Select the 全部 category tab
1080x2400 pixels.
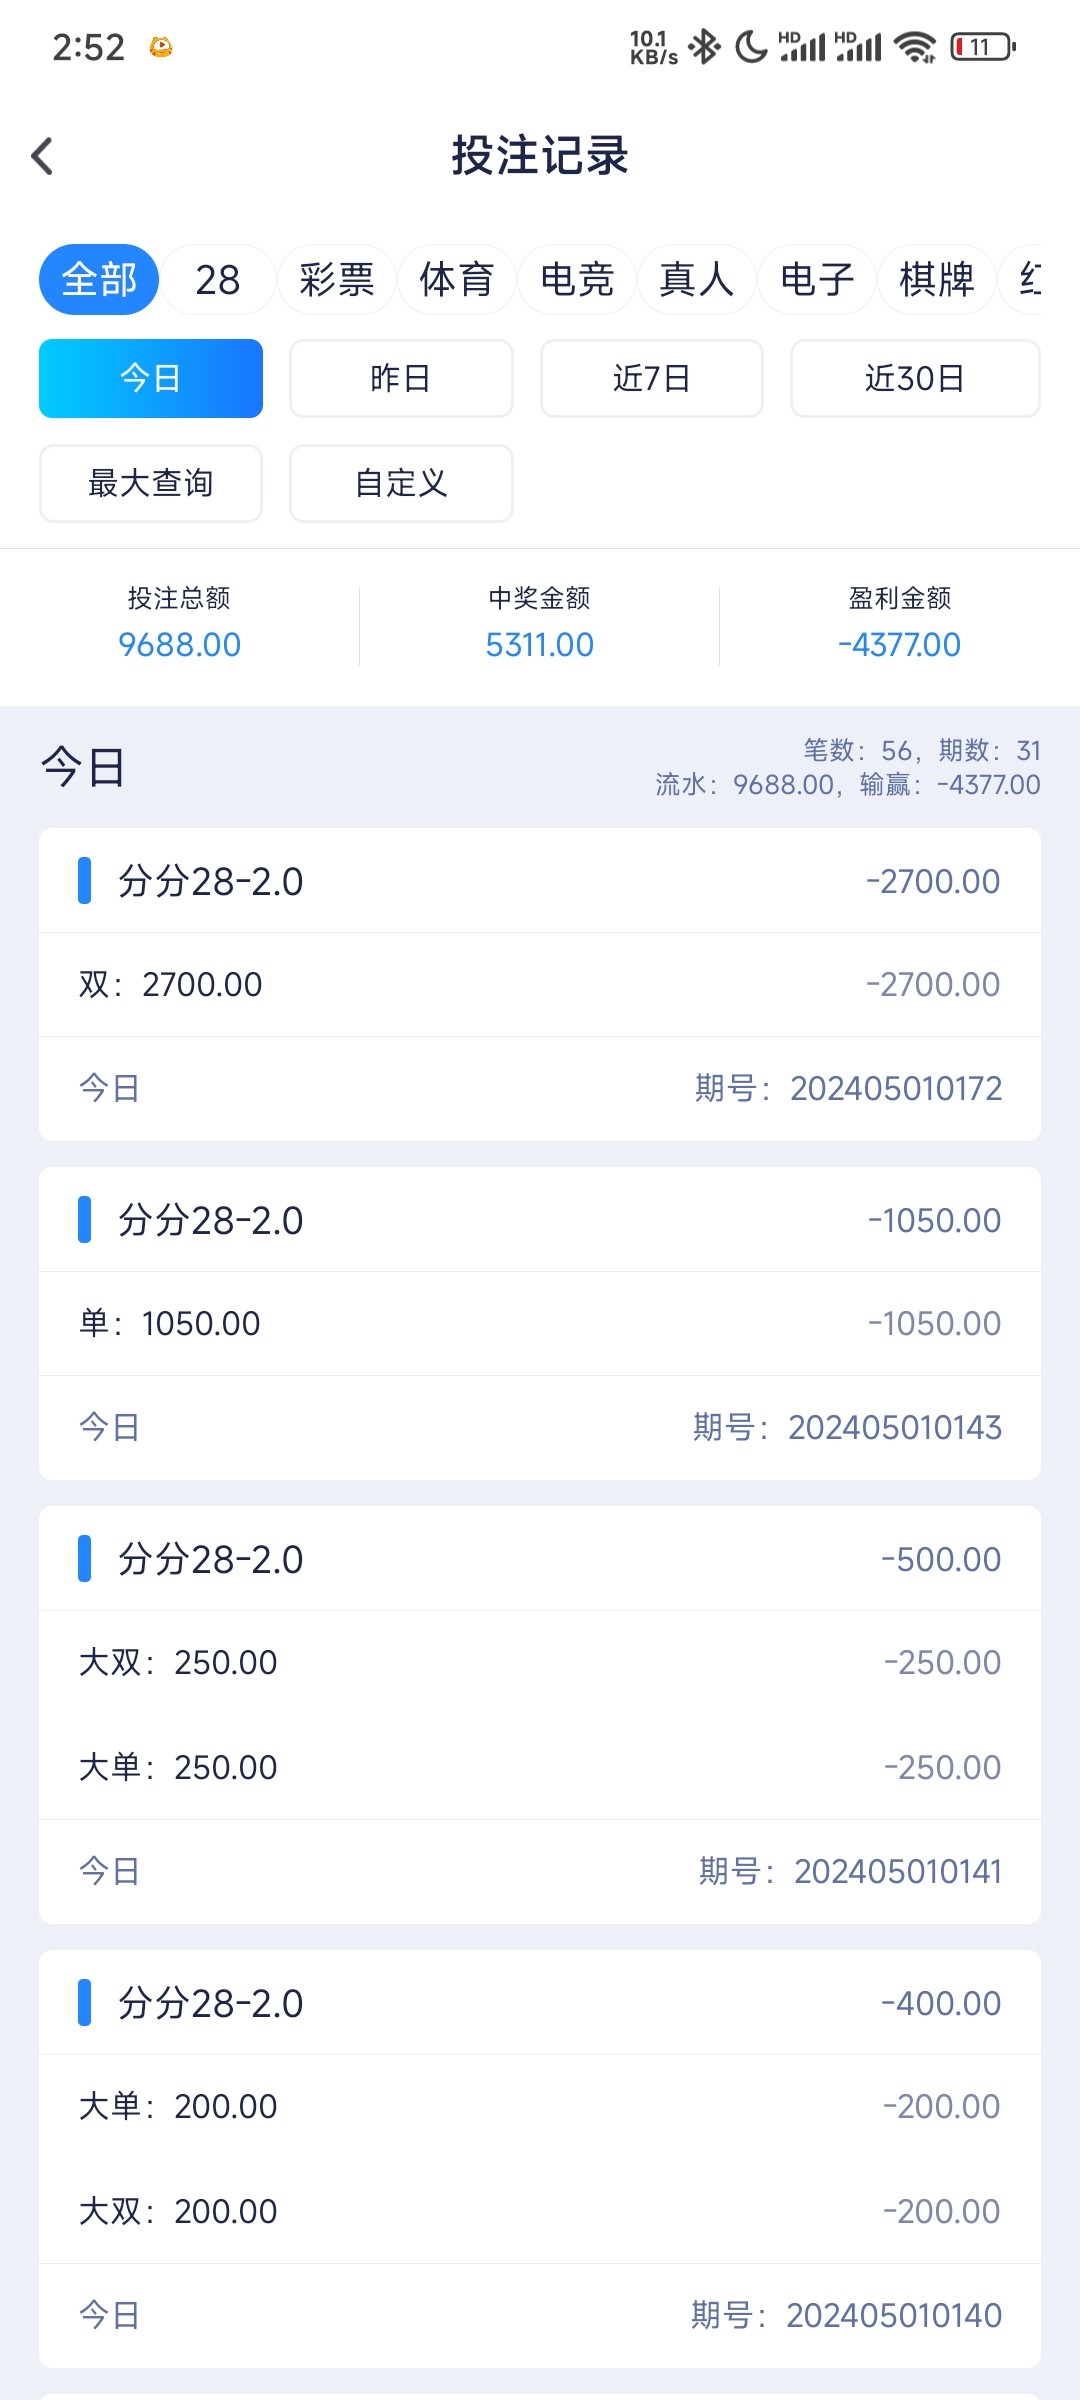click(99, 279)
